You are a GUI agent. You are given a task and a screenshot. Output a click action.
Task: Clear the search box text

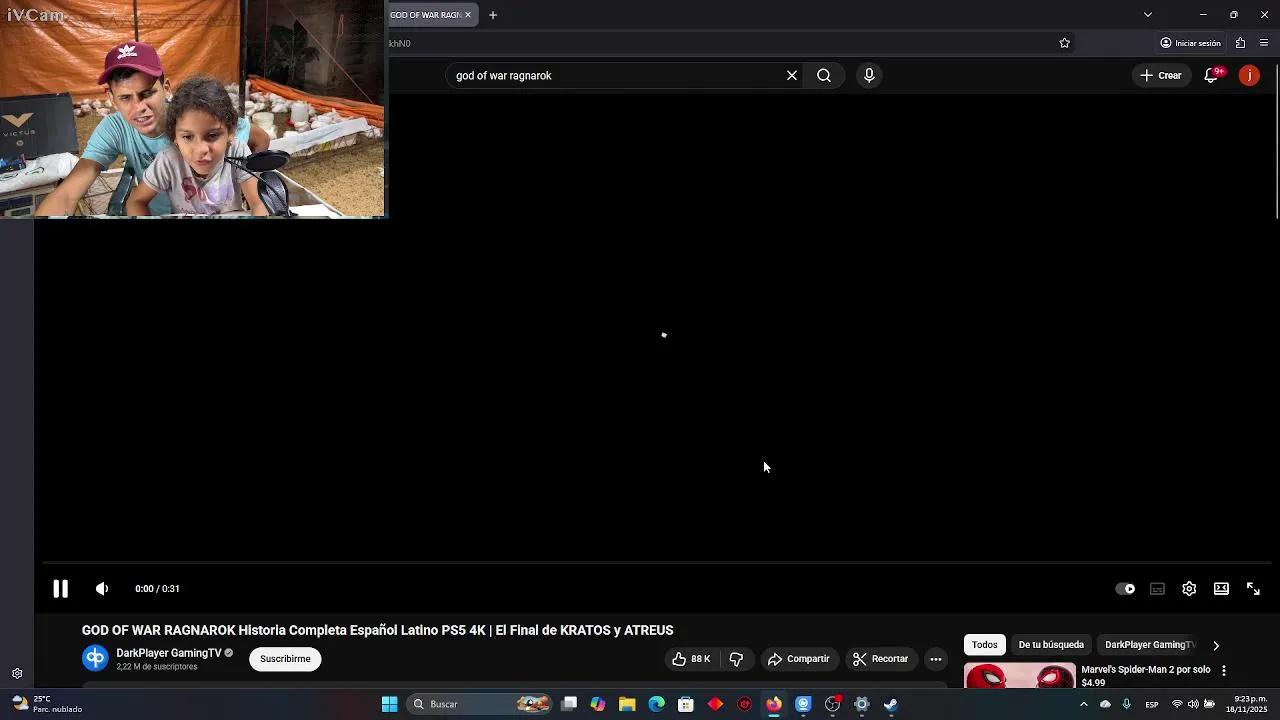[x=792, y=75]
